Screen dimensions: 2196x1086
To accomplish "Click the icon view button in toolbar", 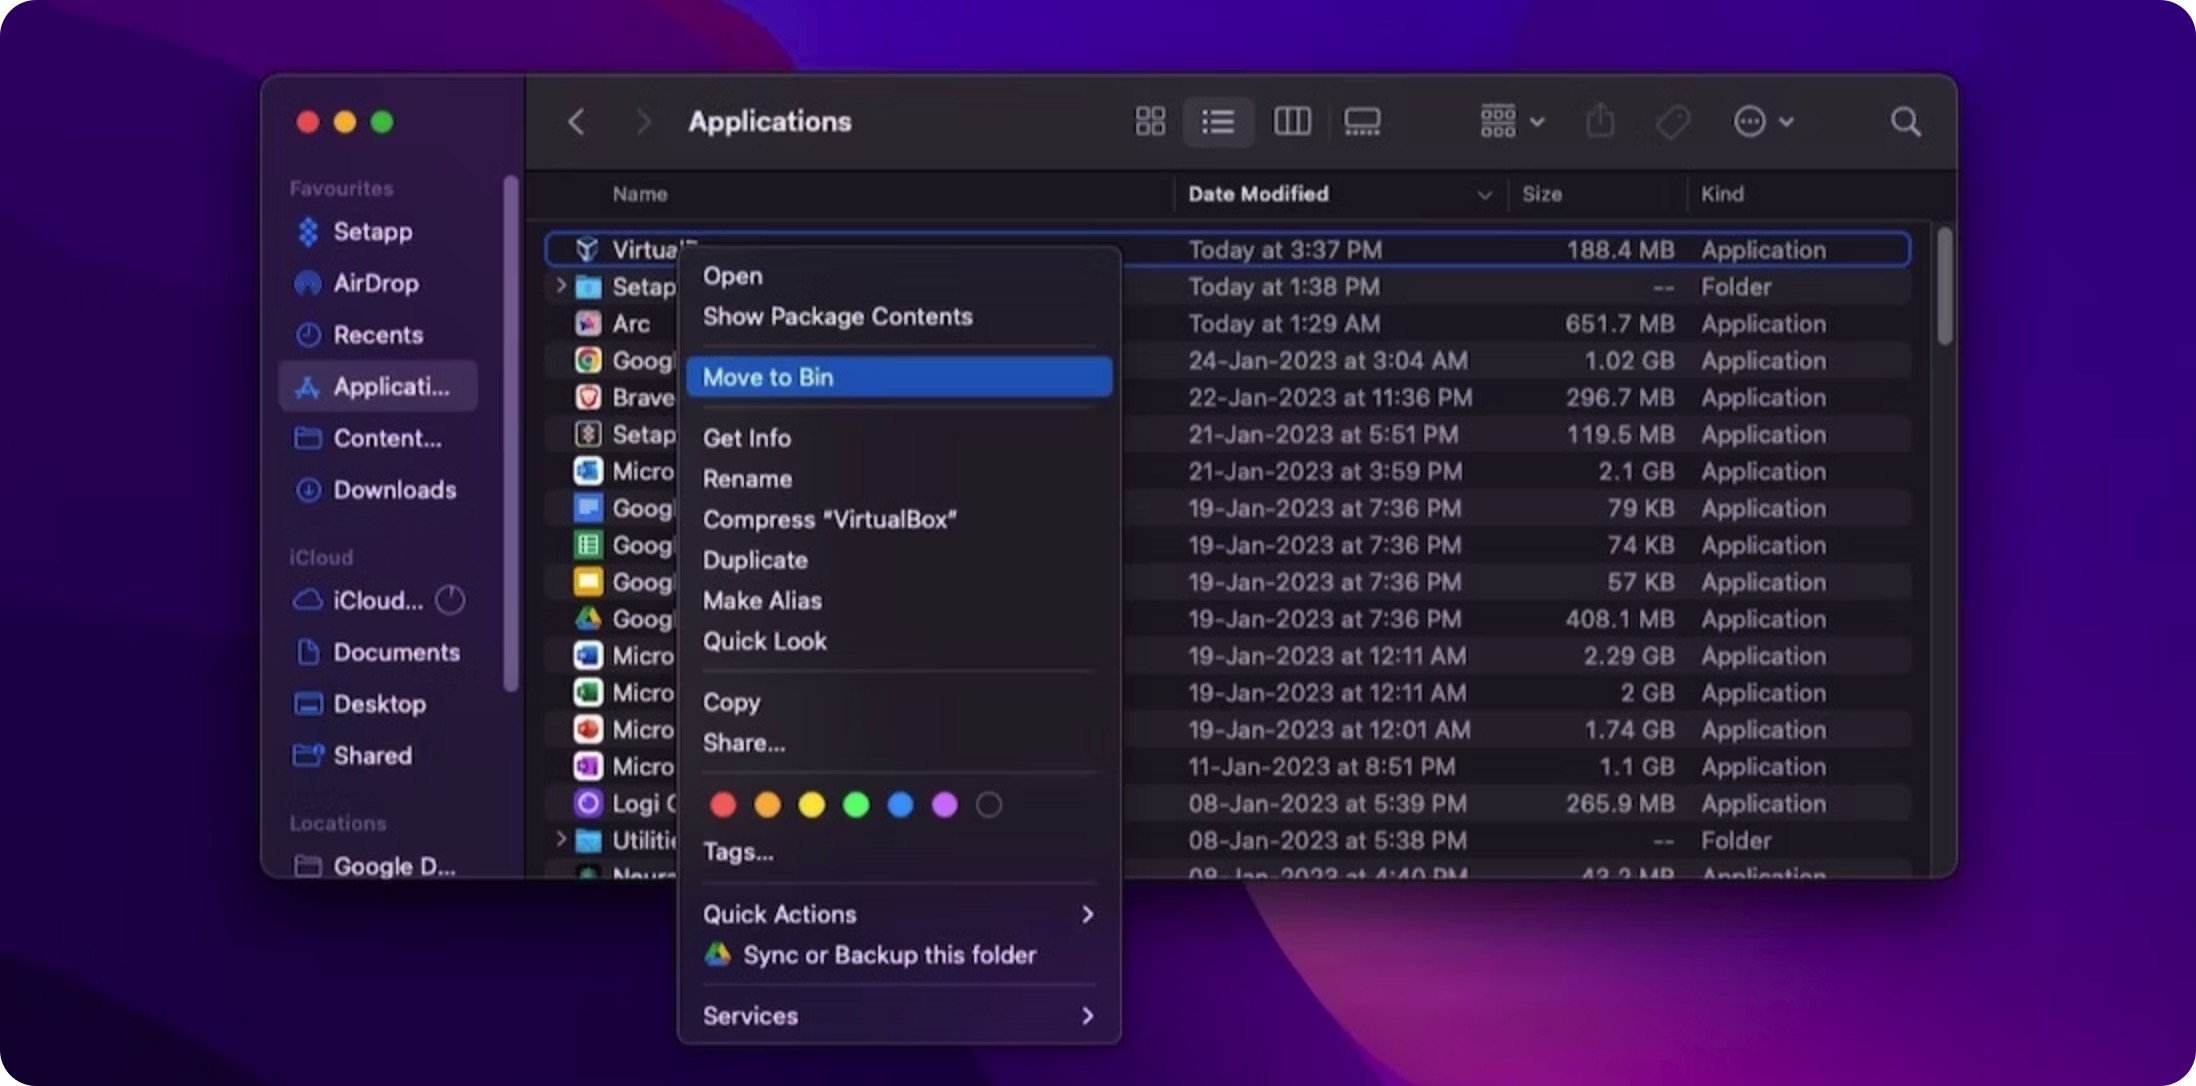I will (x=1148, y=122).
